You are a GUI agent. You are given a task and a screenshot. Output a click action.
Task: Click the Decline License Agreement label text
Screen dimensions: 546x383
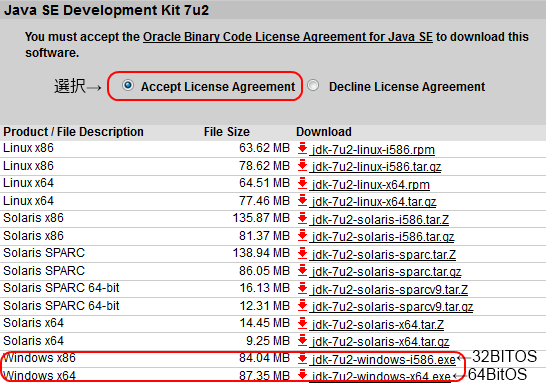(x=407, y=87)
